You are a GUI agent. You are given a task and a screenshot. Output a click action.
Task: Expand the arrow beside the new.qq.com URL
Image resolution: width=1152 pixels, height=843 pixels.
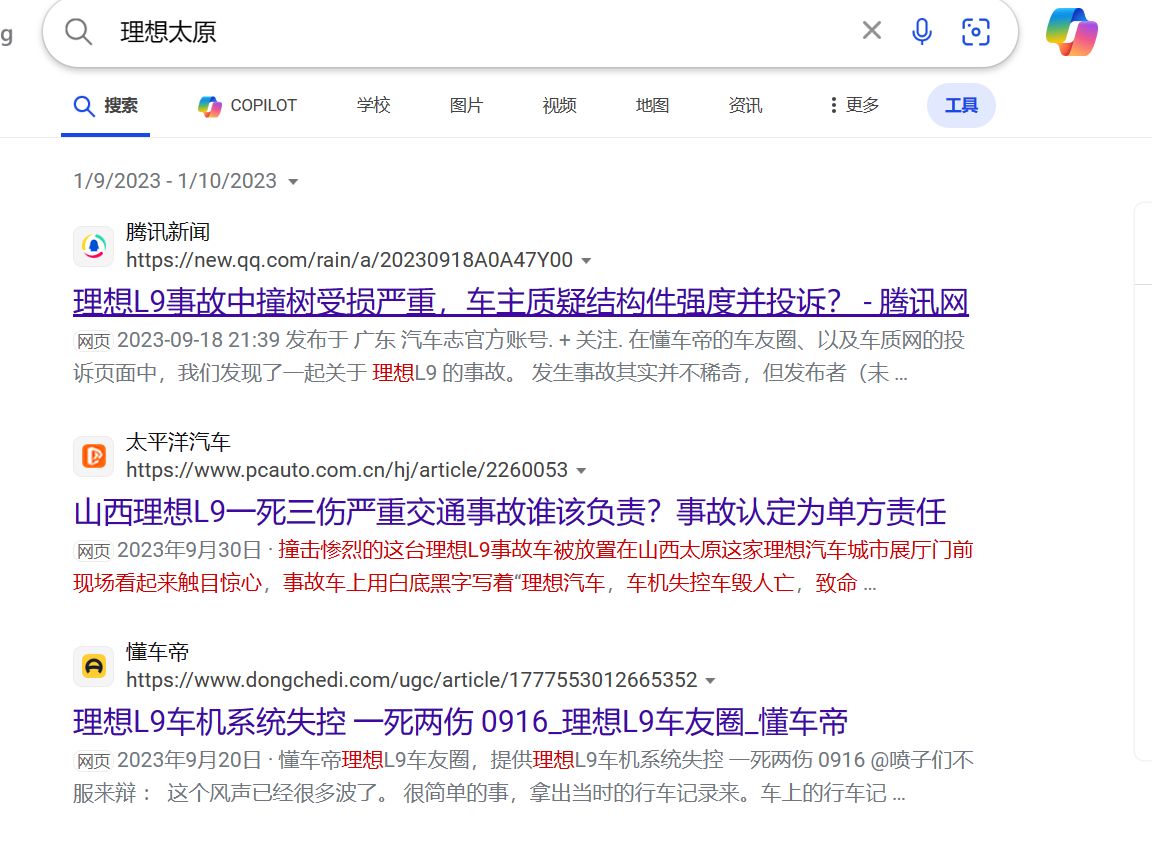[586, 261]
